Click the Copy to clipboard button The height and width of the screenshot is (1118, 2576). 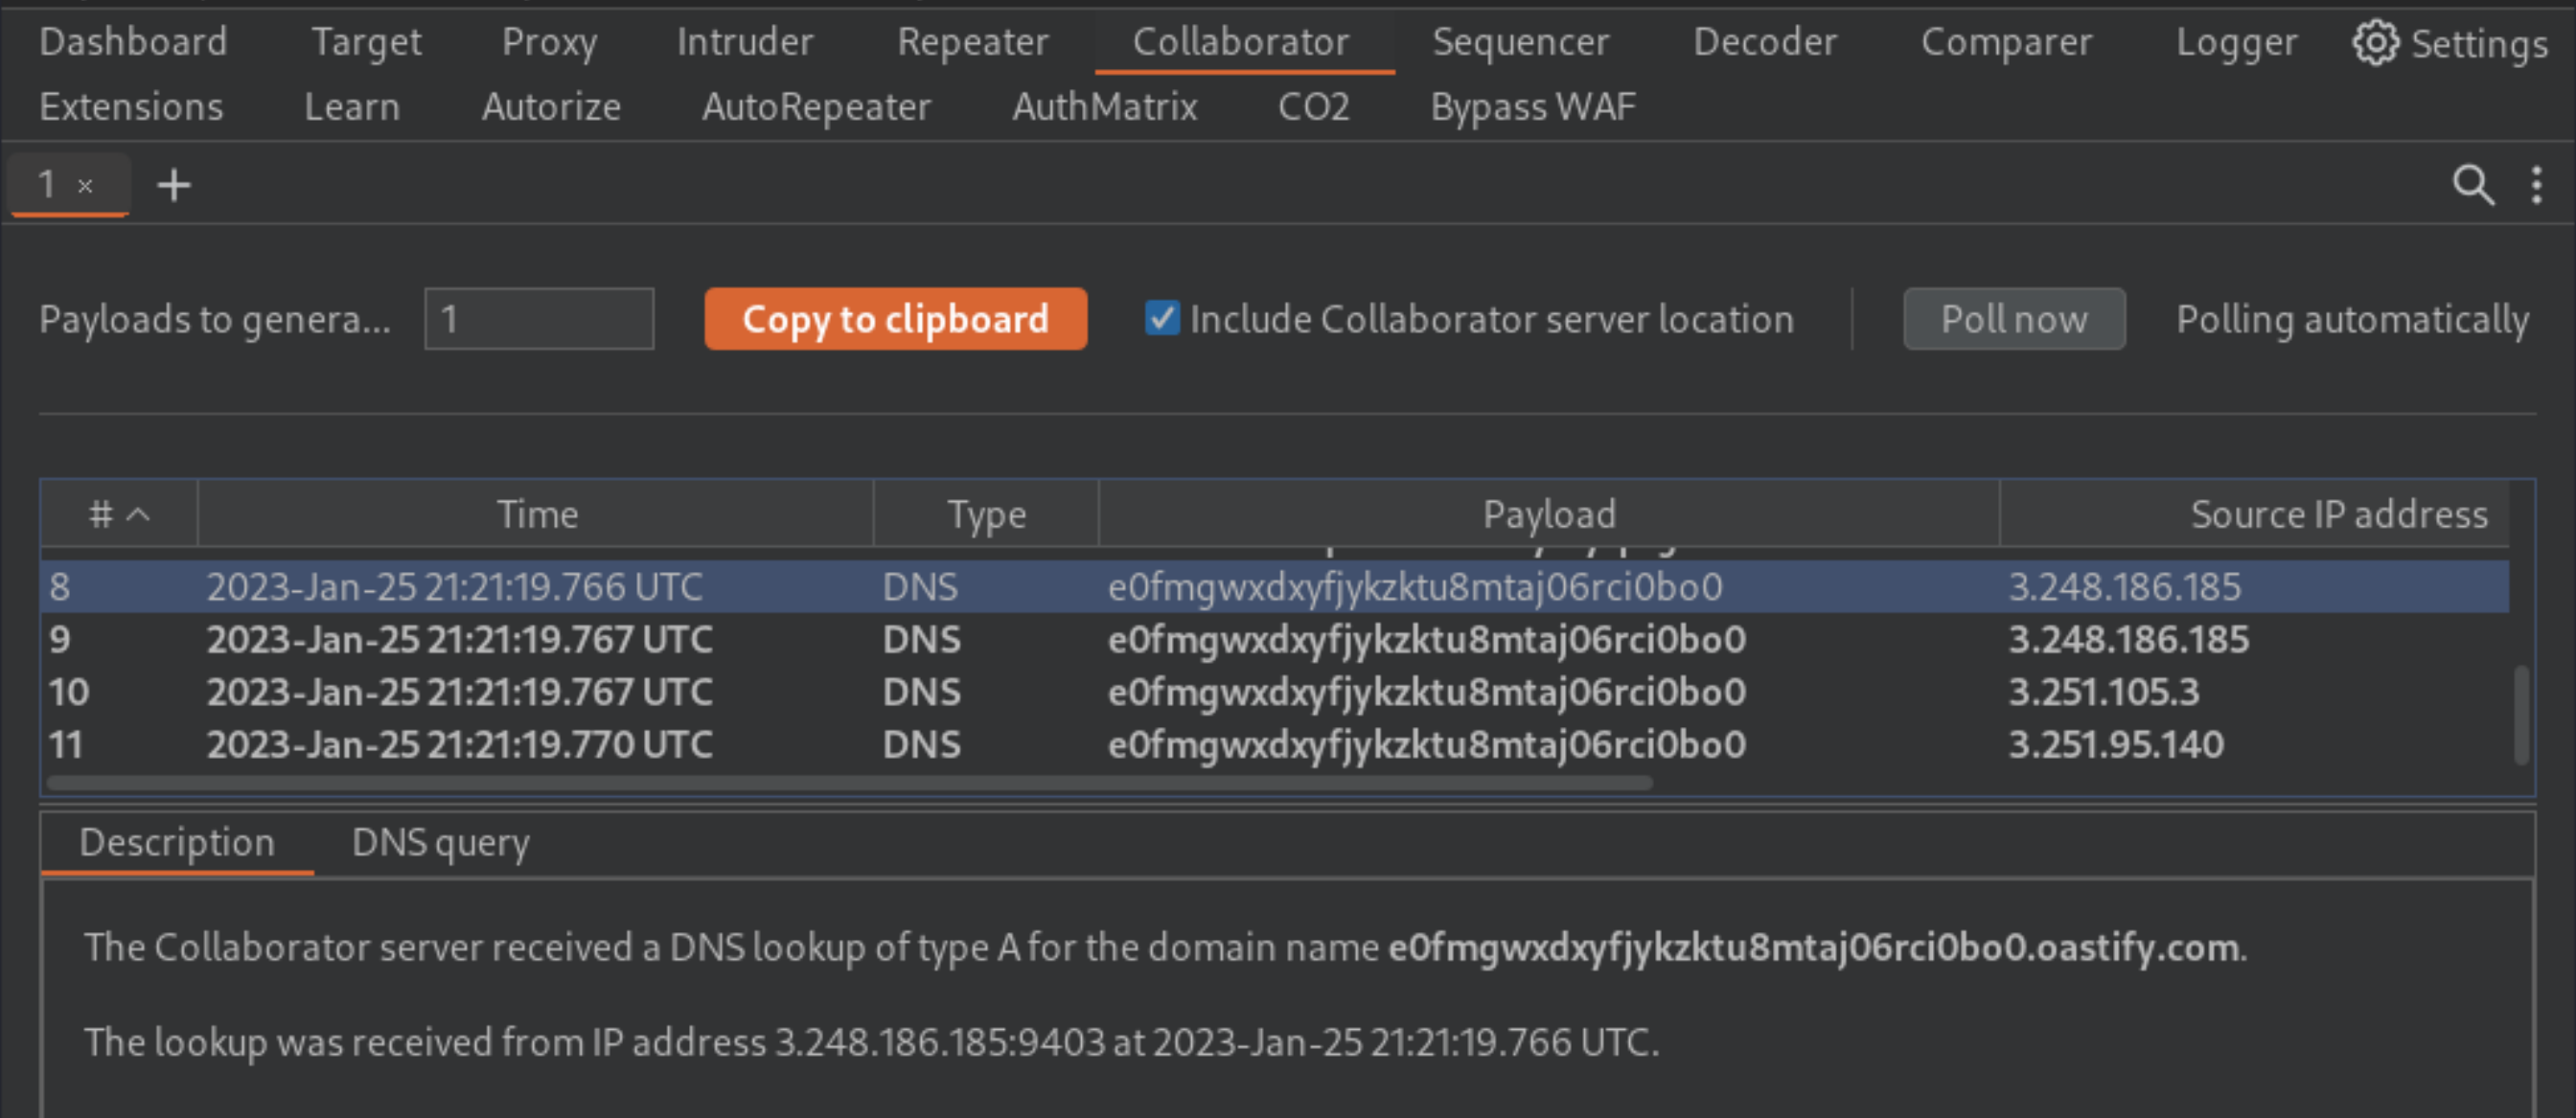[x=895, y=319]
